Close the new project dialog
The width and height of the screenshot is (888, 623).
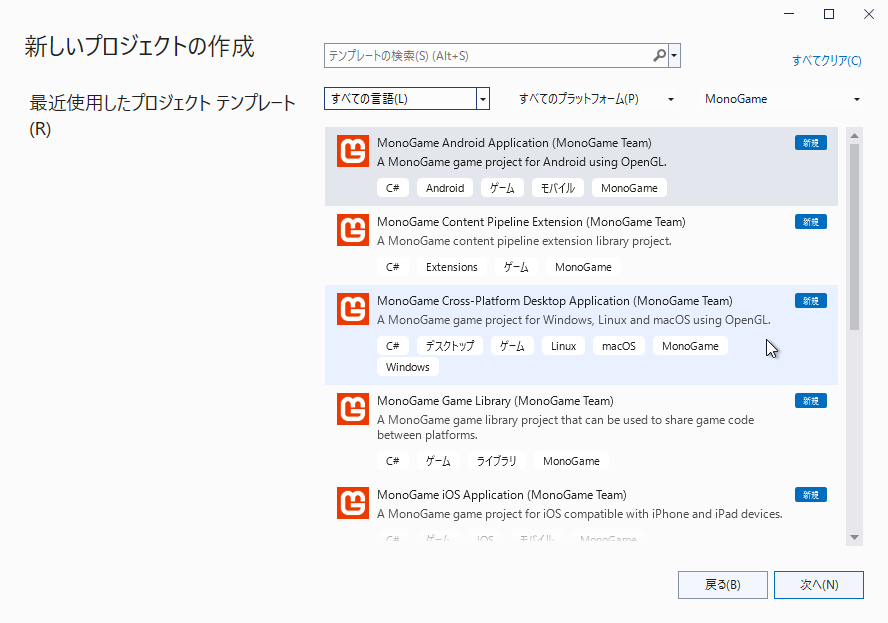click(x=869, y=14)
